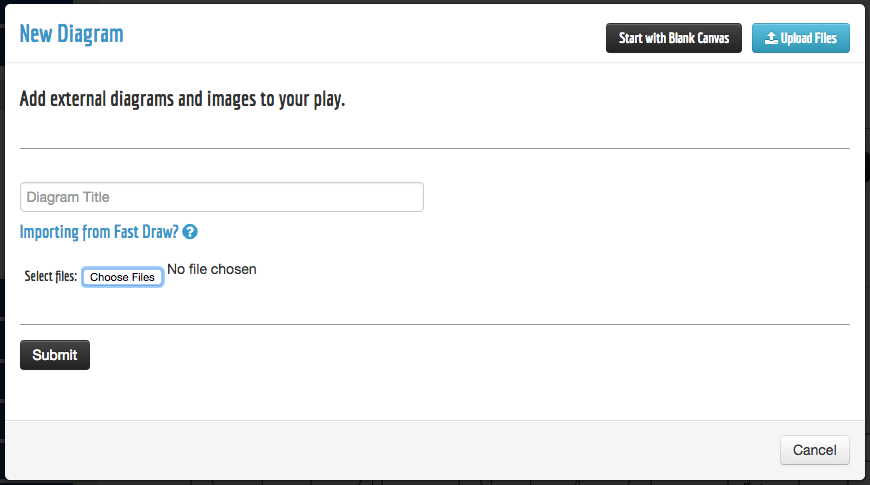This screenshot has width=870, height=485.
Task: Click the divider line above Diagram Title
Action: point(435,148)
